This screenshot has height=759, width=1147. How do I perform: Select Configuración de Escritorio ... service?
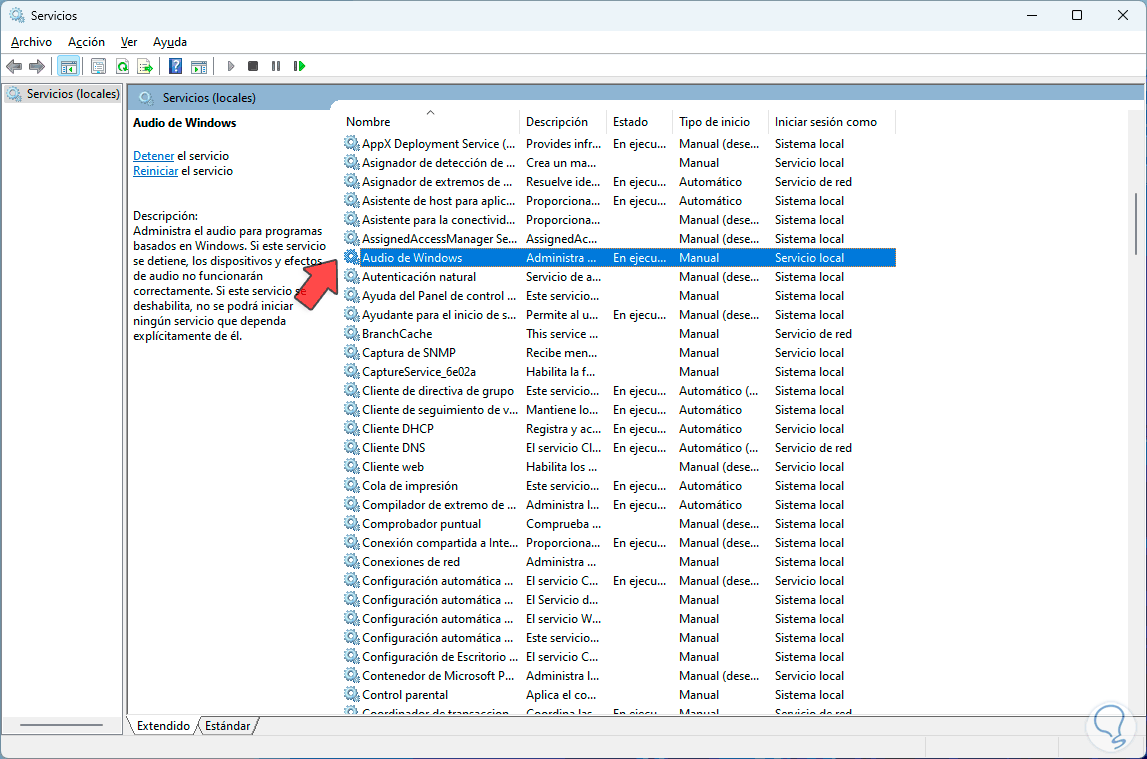pos(620,657)
